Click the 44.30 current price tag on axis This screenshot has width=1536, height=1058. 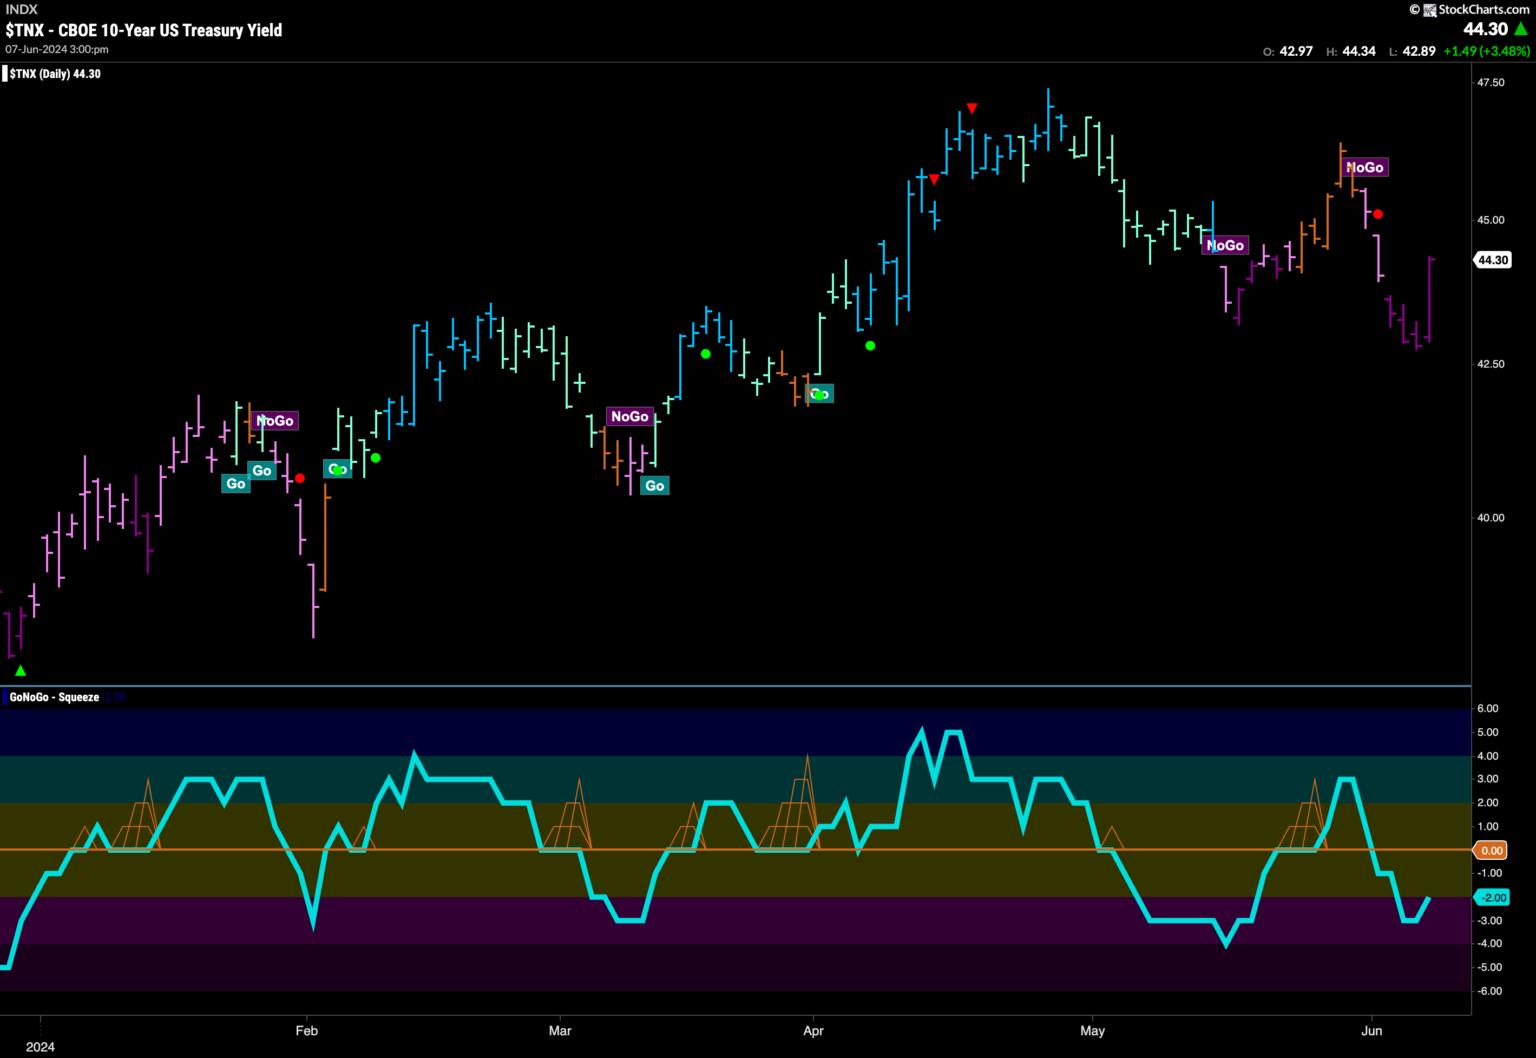coord(1492,260)
